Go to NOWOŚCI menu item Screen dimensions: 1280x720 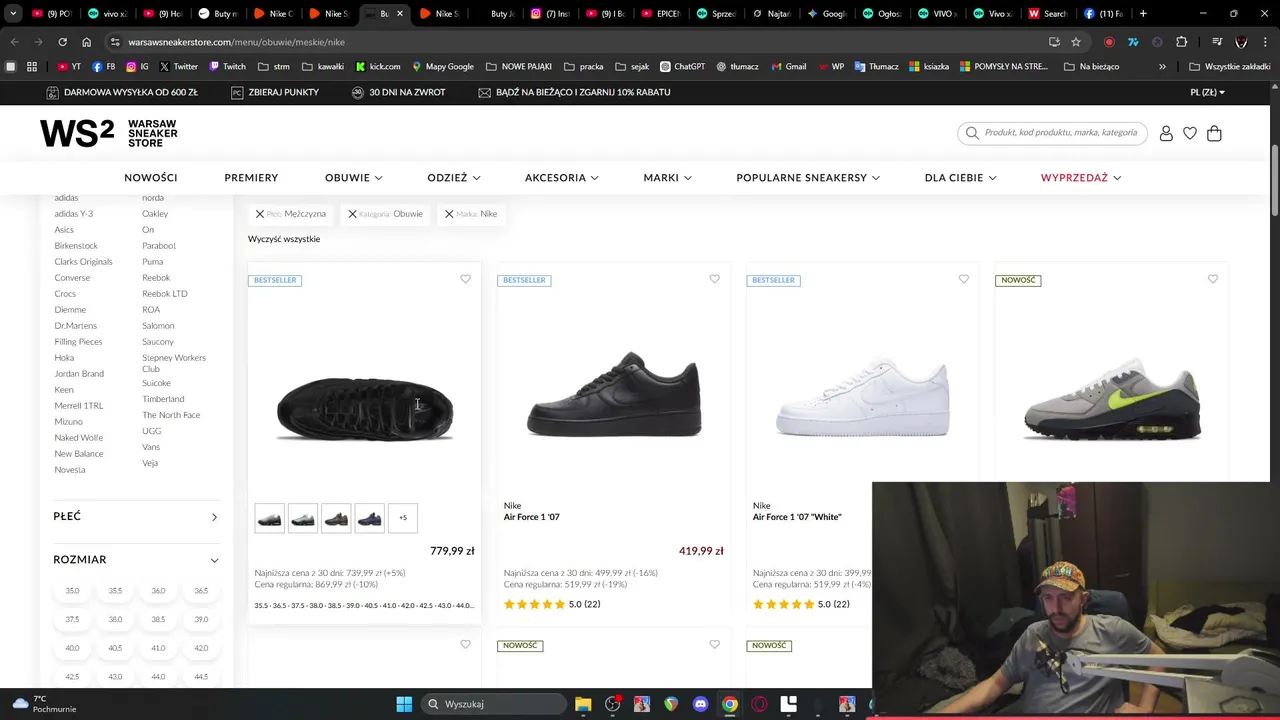tap(151, 178)
